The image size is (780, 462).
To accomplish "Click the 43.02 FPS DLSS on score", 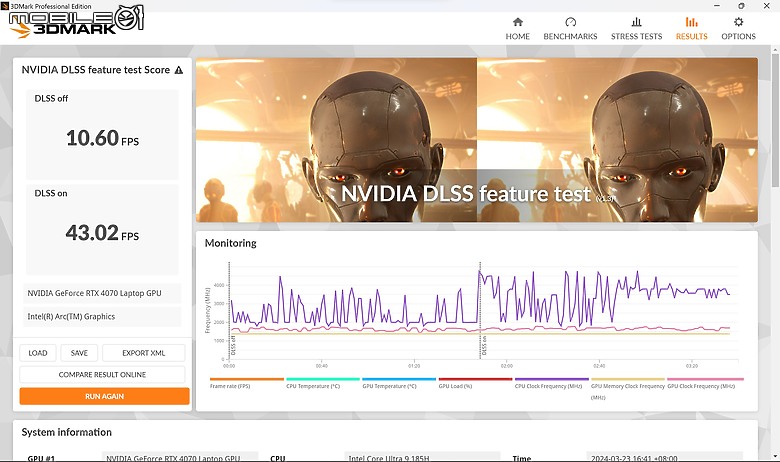I will [x=102, y=233].
